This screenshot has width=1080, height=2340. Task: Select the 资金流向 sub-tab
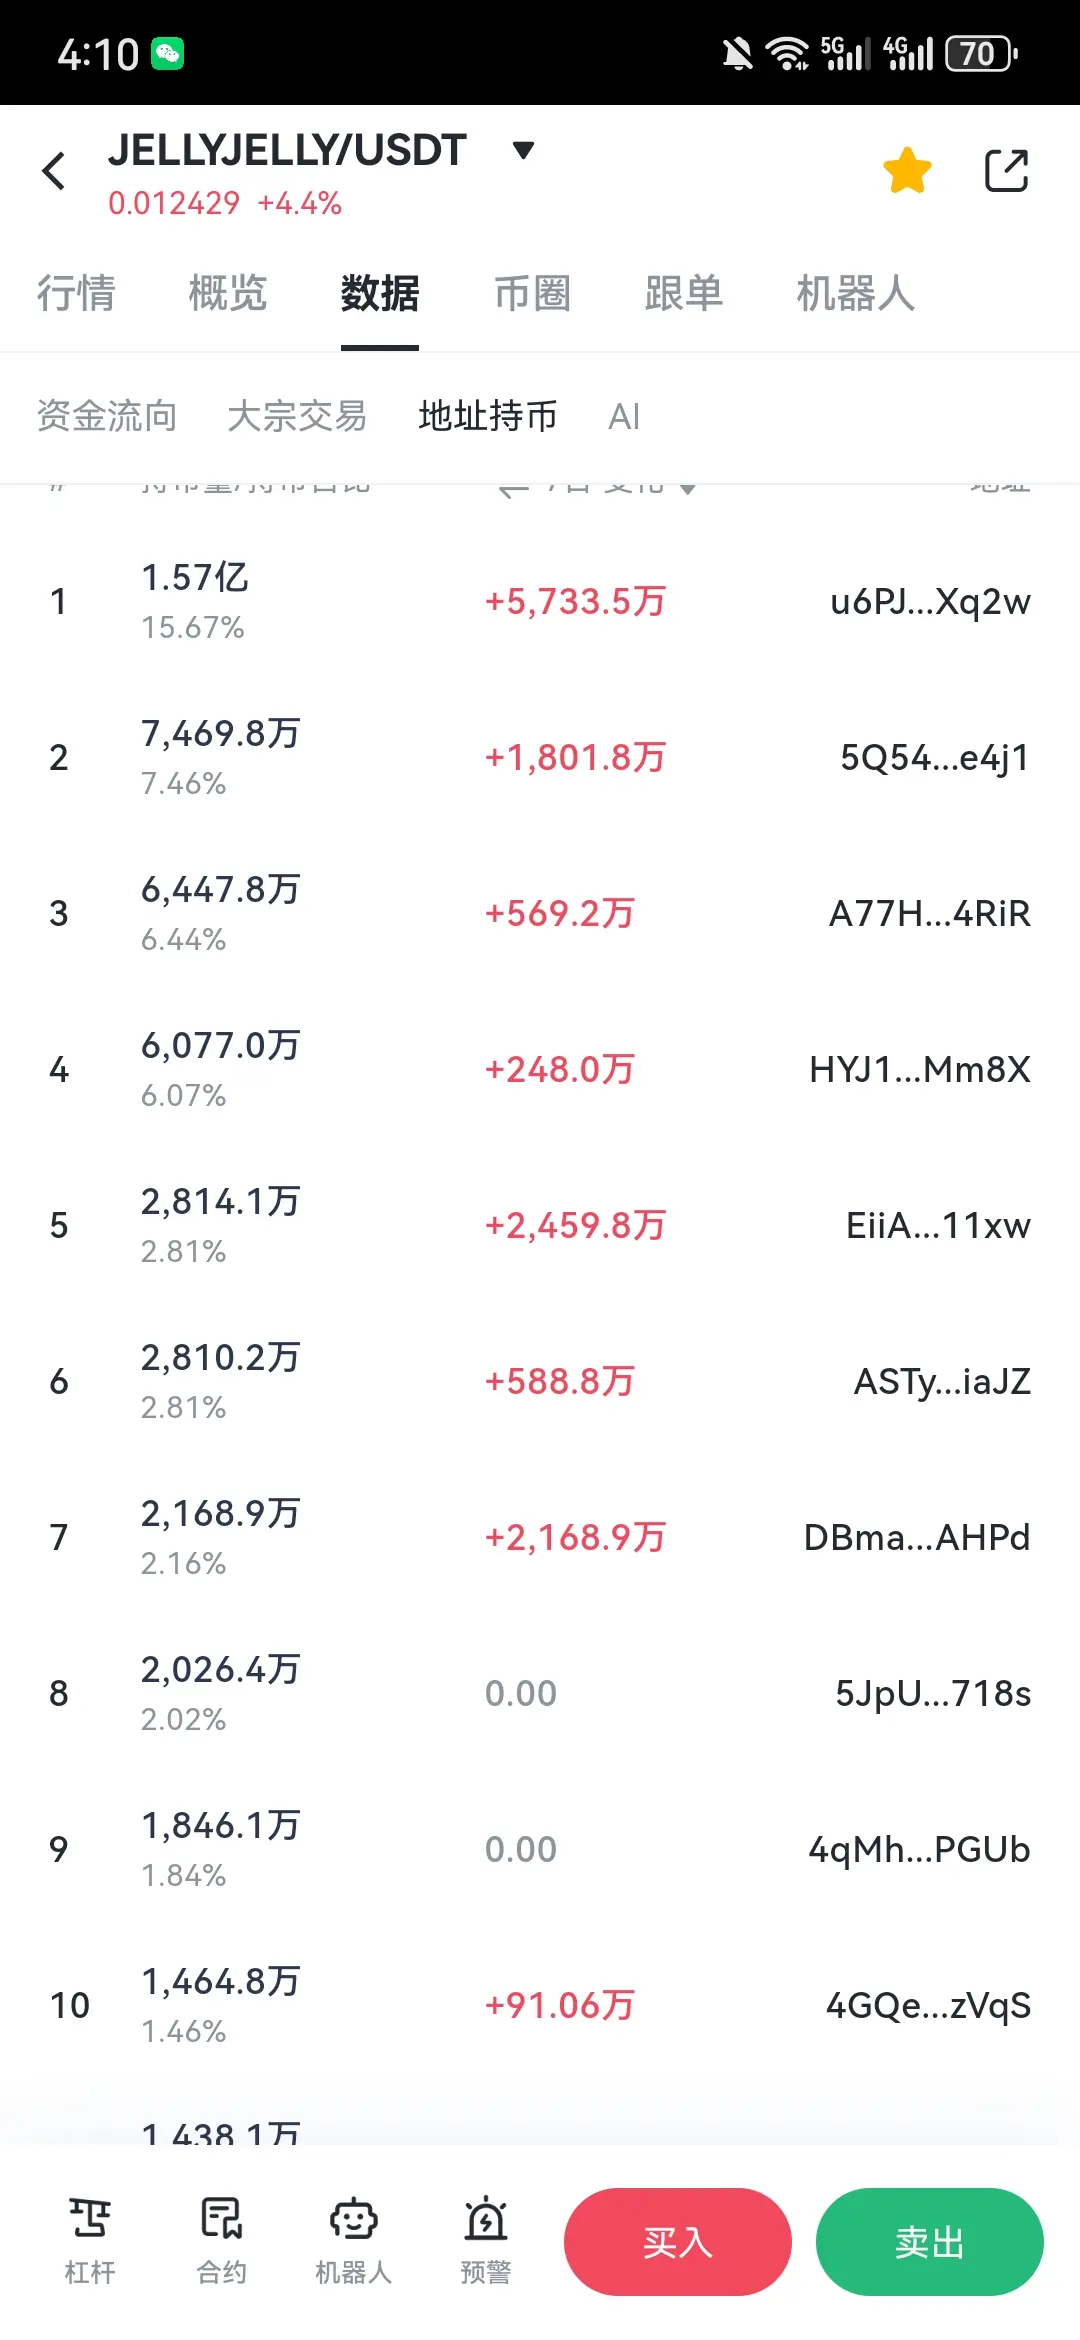click(107, 416)
